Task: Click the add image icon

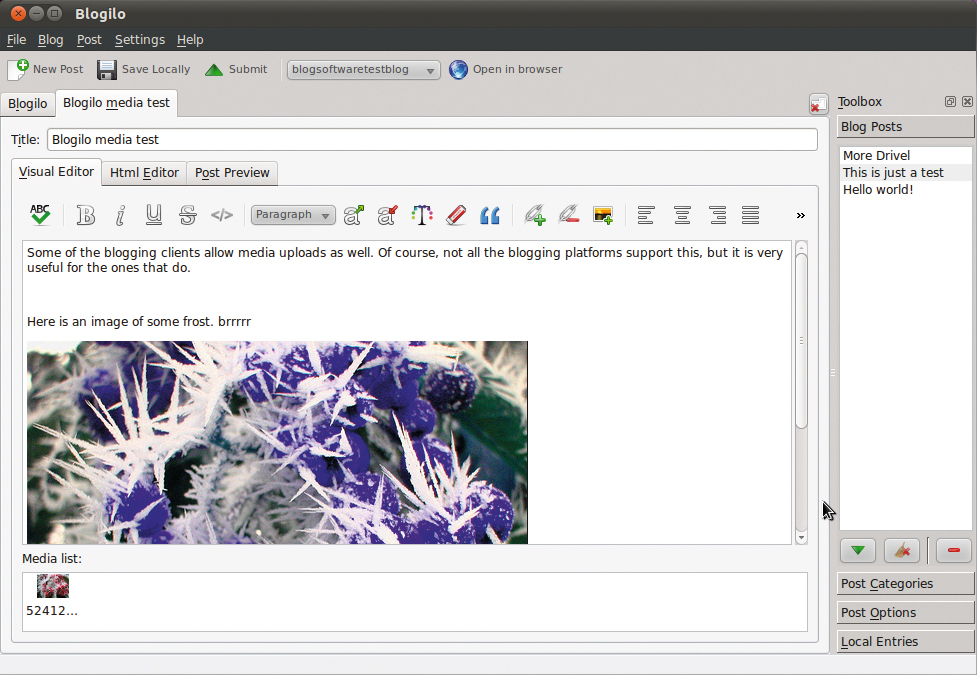Action: click(x=603, y=215)
